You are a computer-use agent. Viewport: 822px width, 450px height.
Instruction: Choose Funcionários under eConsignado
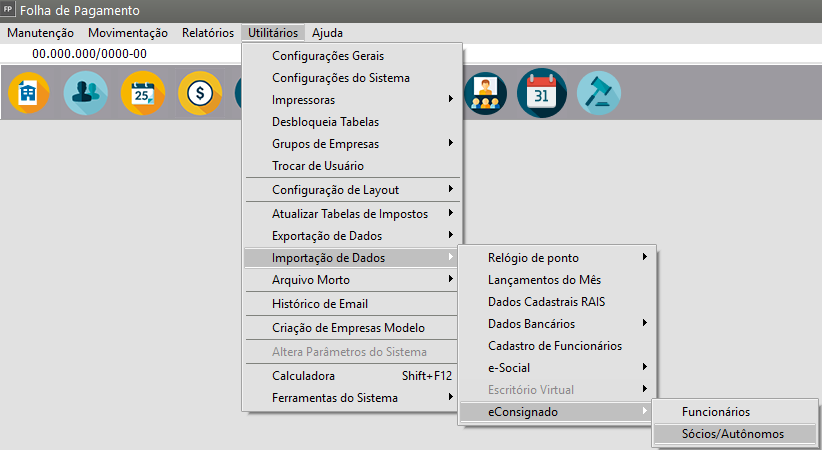point(715,412)
